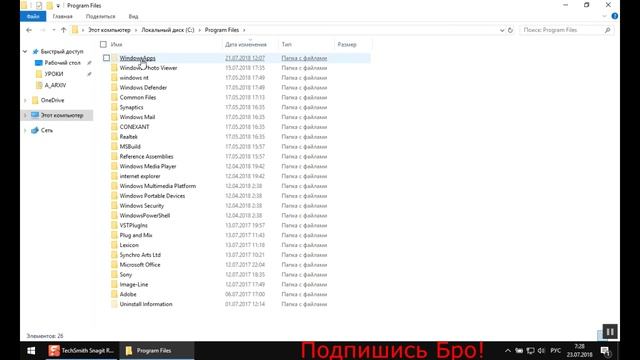640x360 pixels.
Task: Expand the ribbon with the chevron
Action: pos(604,16)
